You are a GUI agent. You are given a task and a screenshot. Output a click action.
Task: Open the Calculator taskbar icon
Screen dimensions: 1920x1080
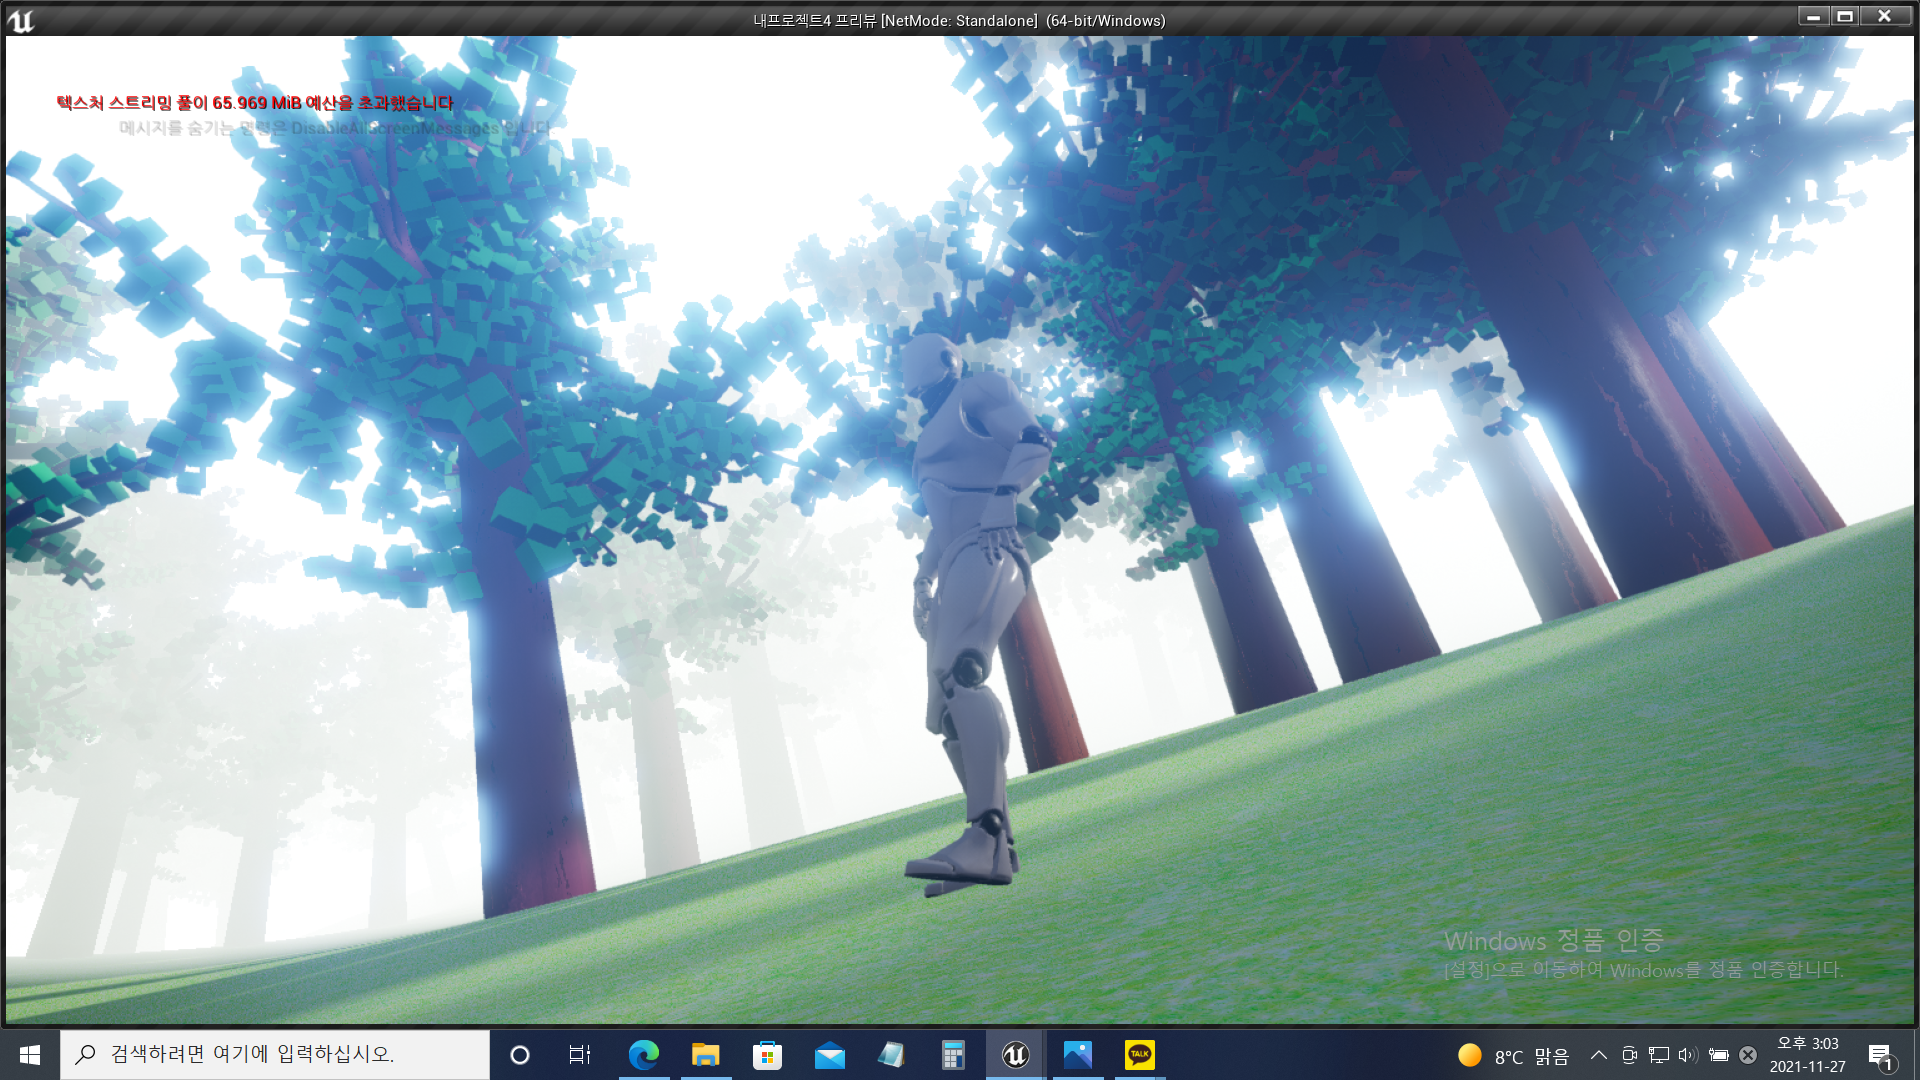pos(953,1055)
